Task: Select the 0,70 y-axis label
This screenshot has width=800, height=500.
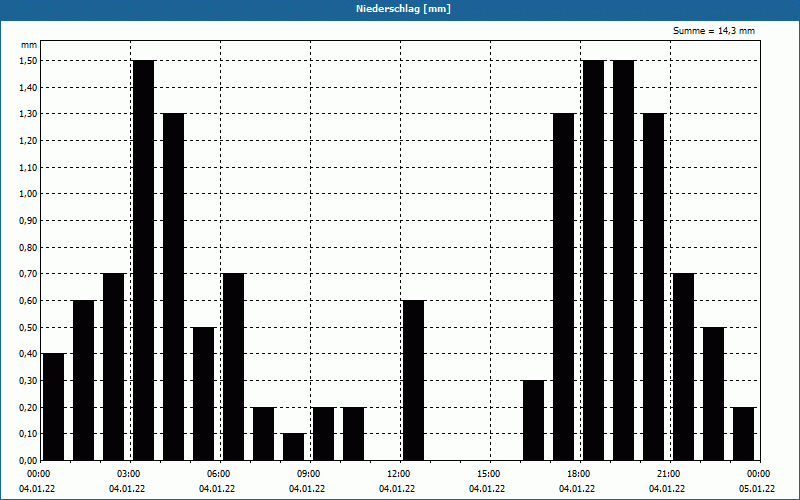Action: click(x=26, y=274)
